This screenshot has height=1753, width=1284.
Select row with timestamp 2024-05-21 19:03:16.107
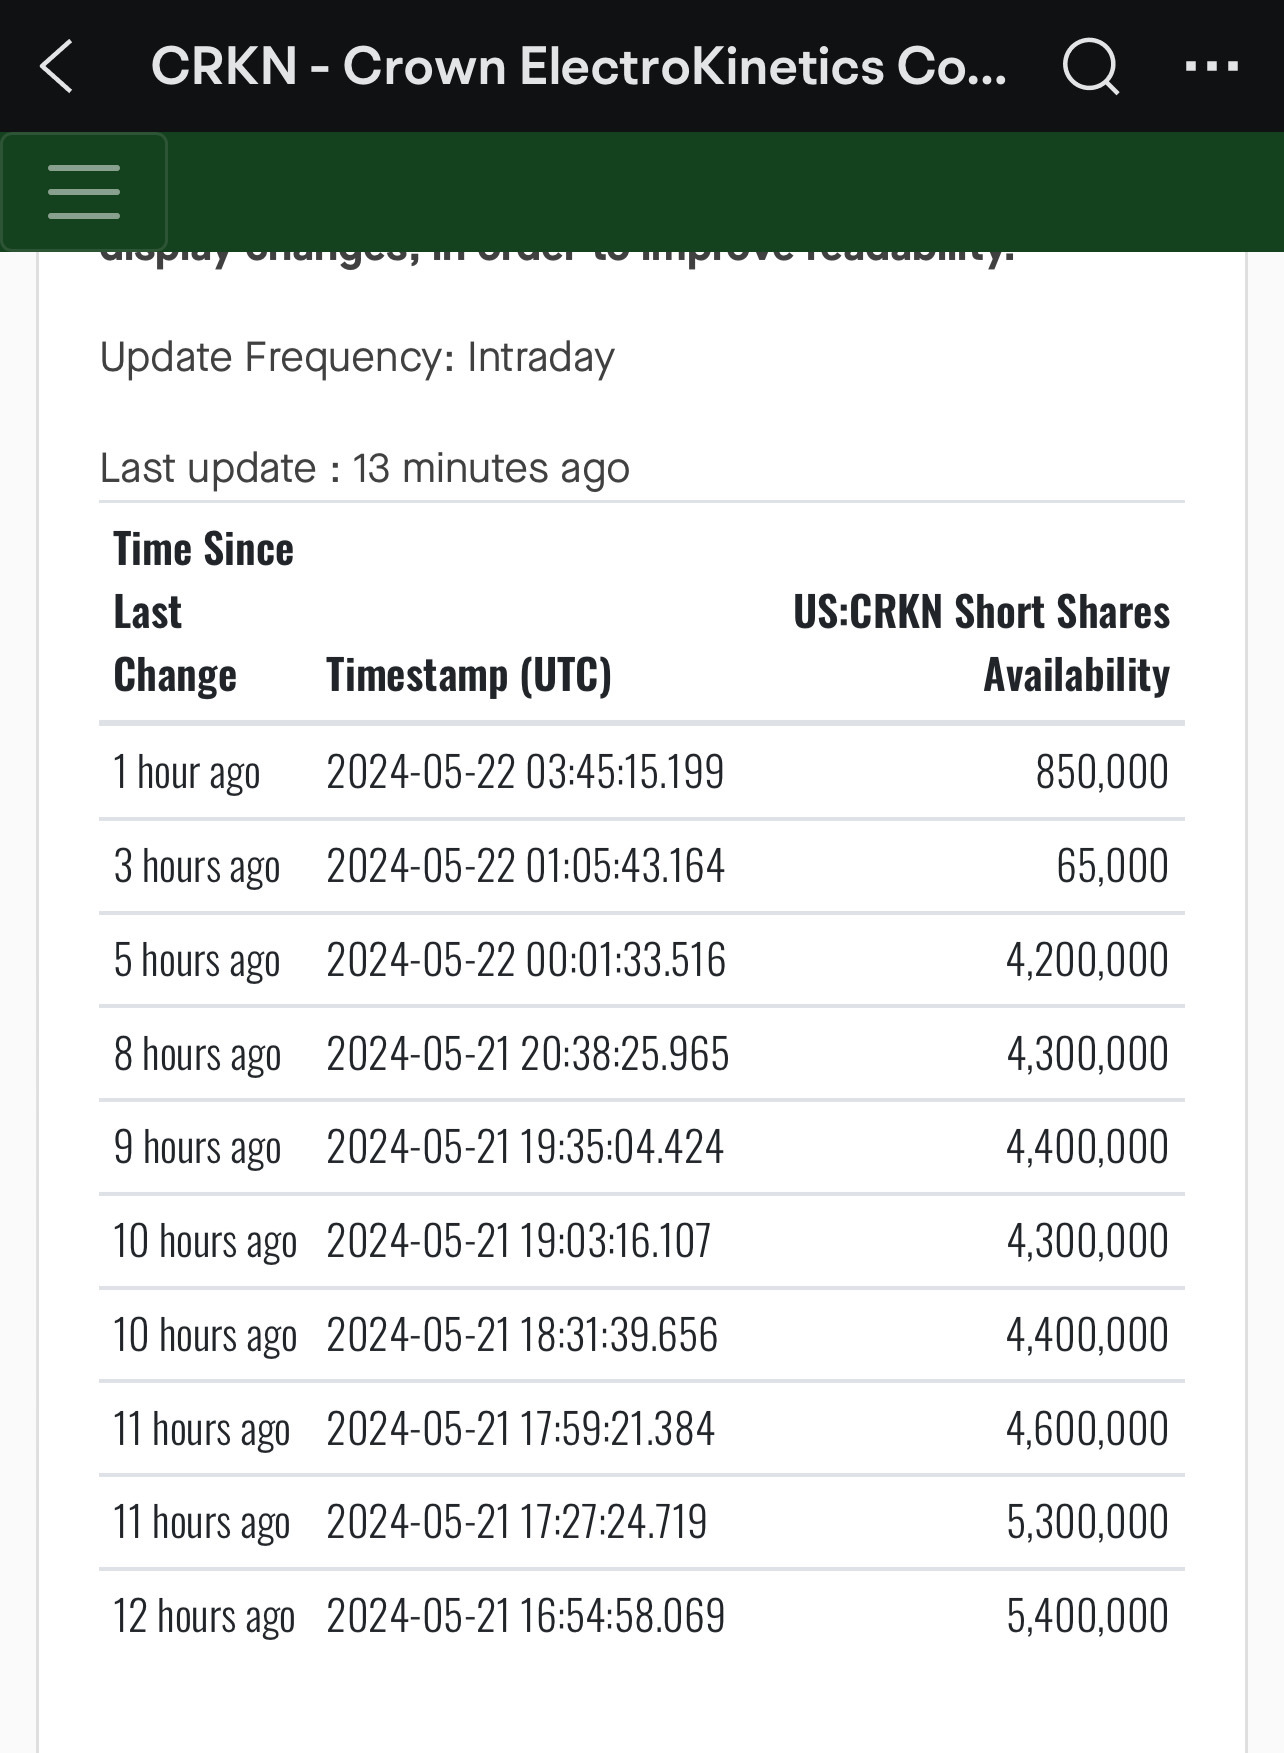coord(642,1241)
